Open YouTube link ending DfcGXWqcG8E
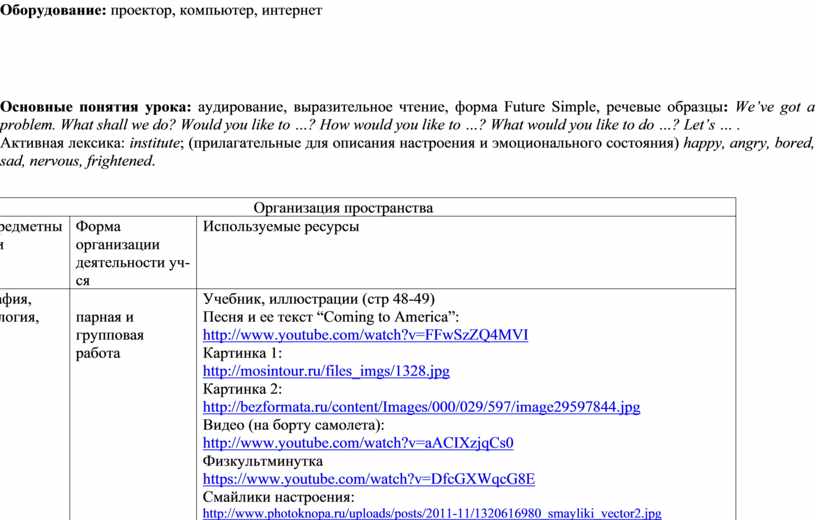 coord(369,478)
